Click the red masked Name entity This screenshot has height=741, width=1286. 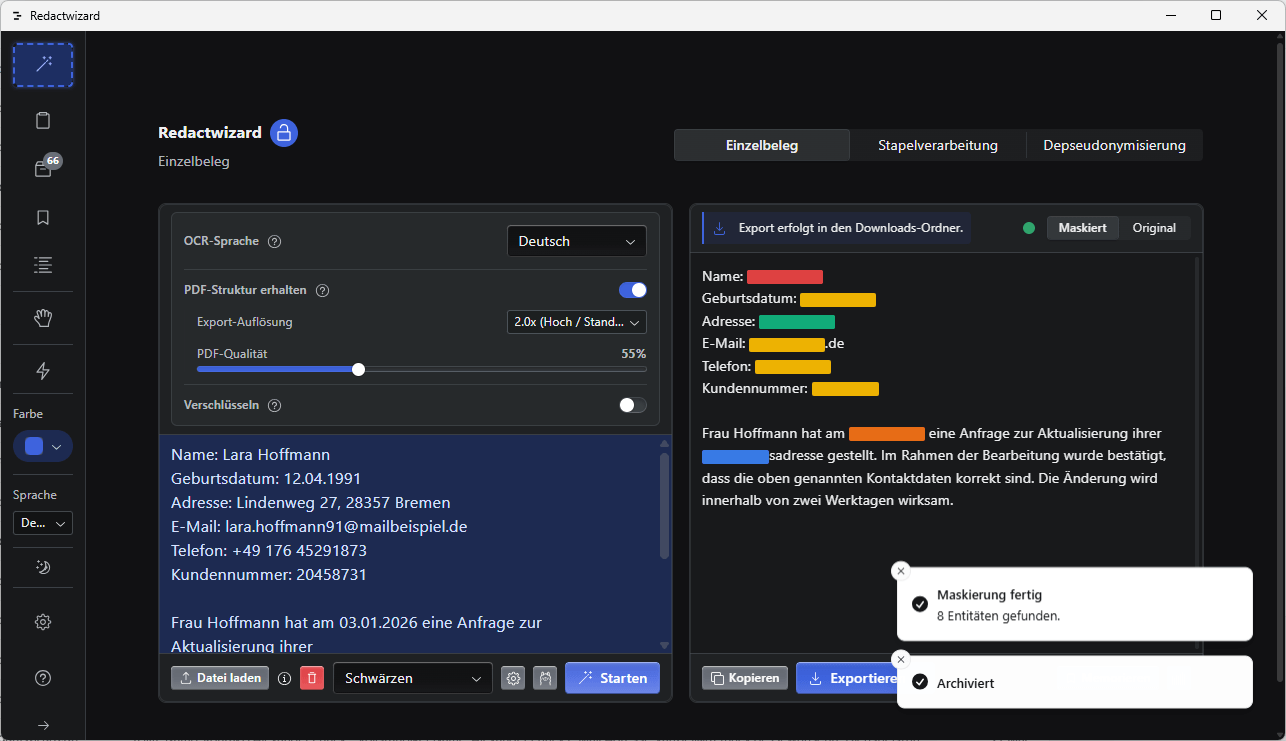(785, 277)
